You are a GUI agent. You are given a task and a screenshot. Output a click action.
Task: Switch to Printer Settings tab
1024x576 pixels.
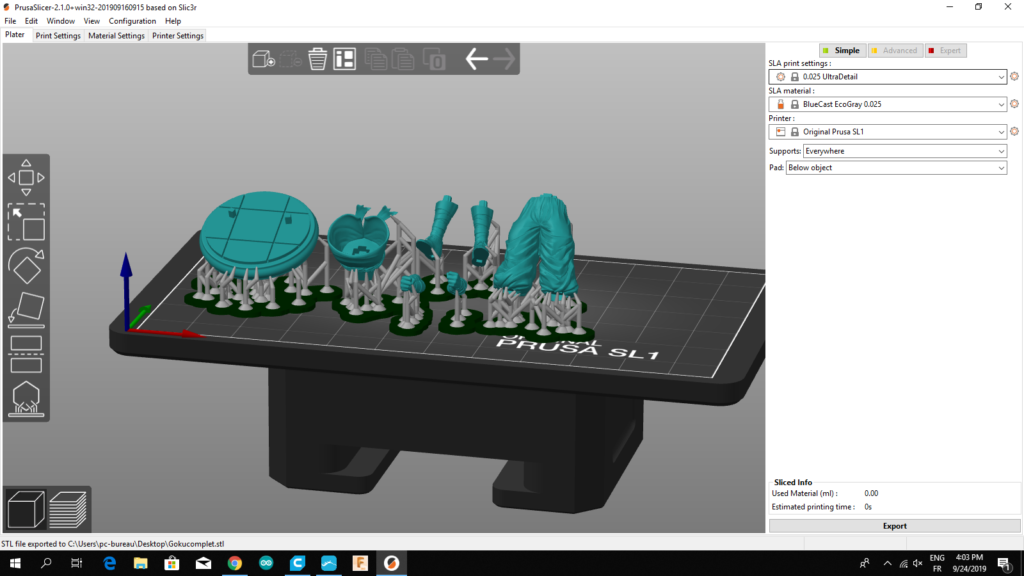178,35
